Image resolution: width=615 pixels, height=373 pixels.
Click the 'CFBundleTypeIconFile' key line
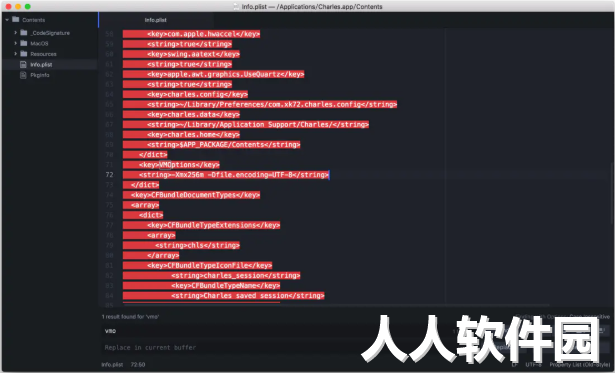tap(209, 266)
